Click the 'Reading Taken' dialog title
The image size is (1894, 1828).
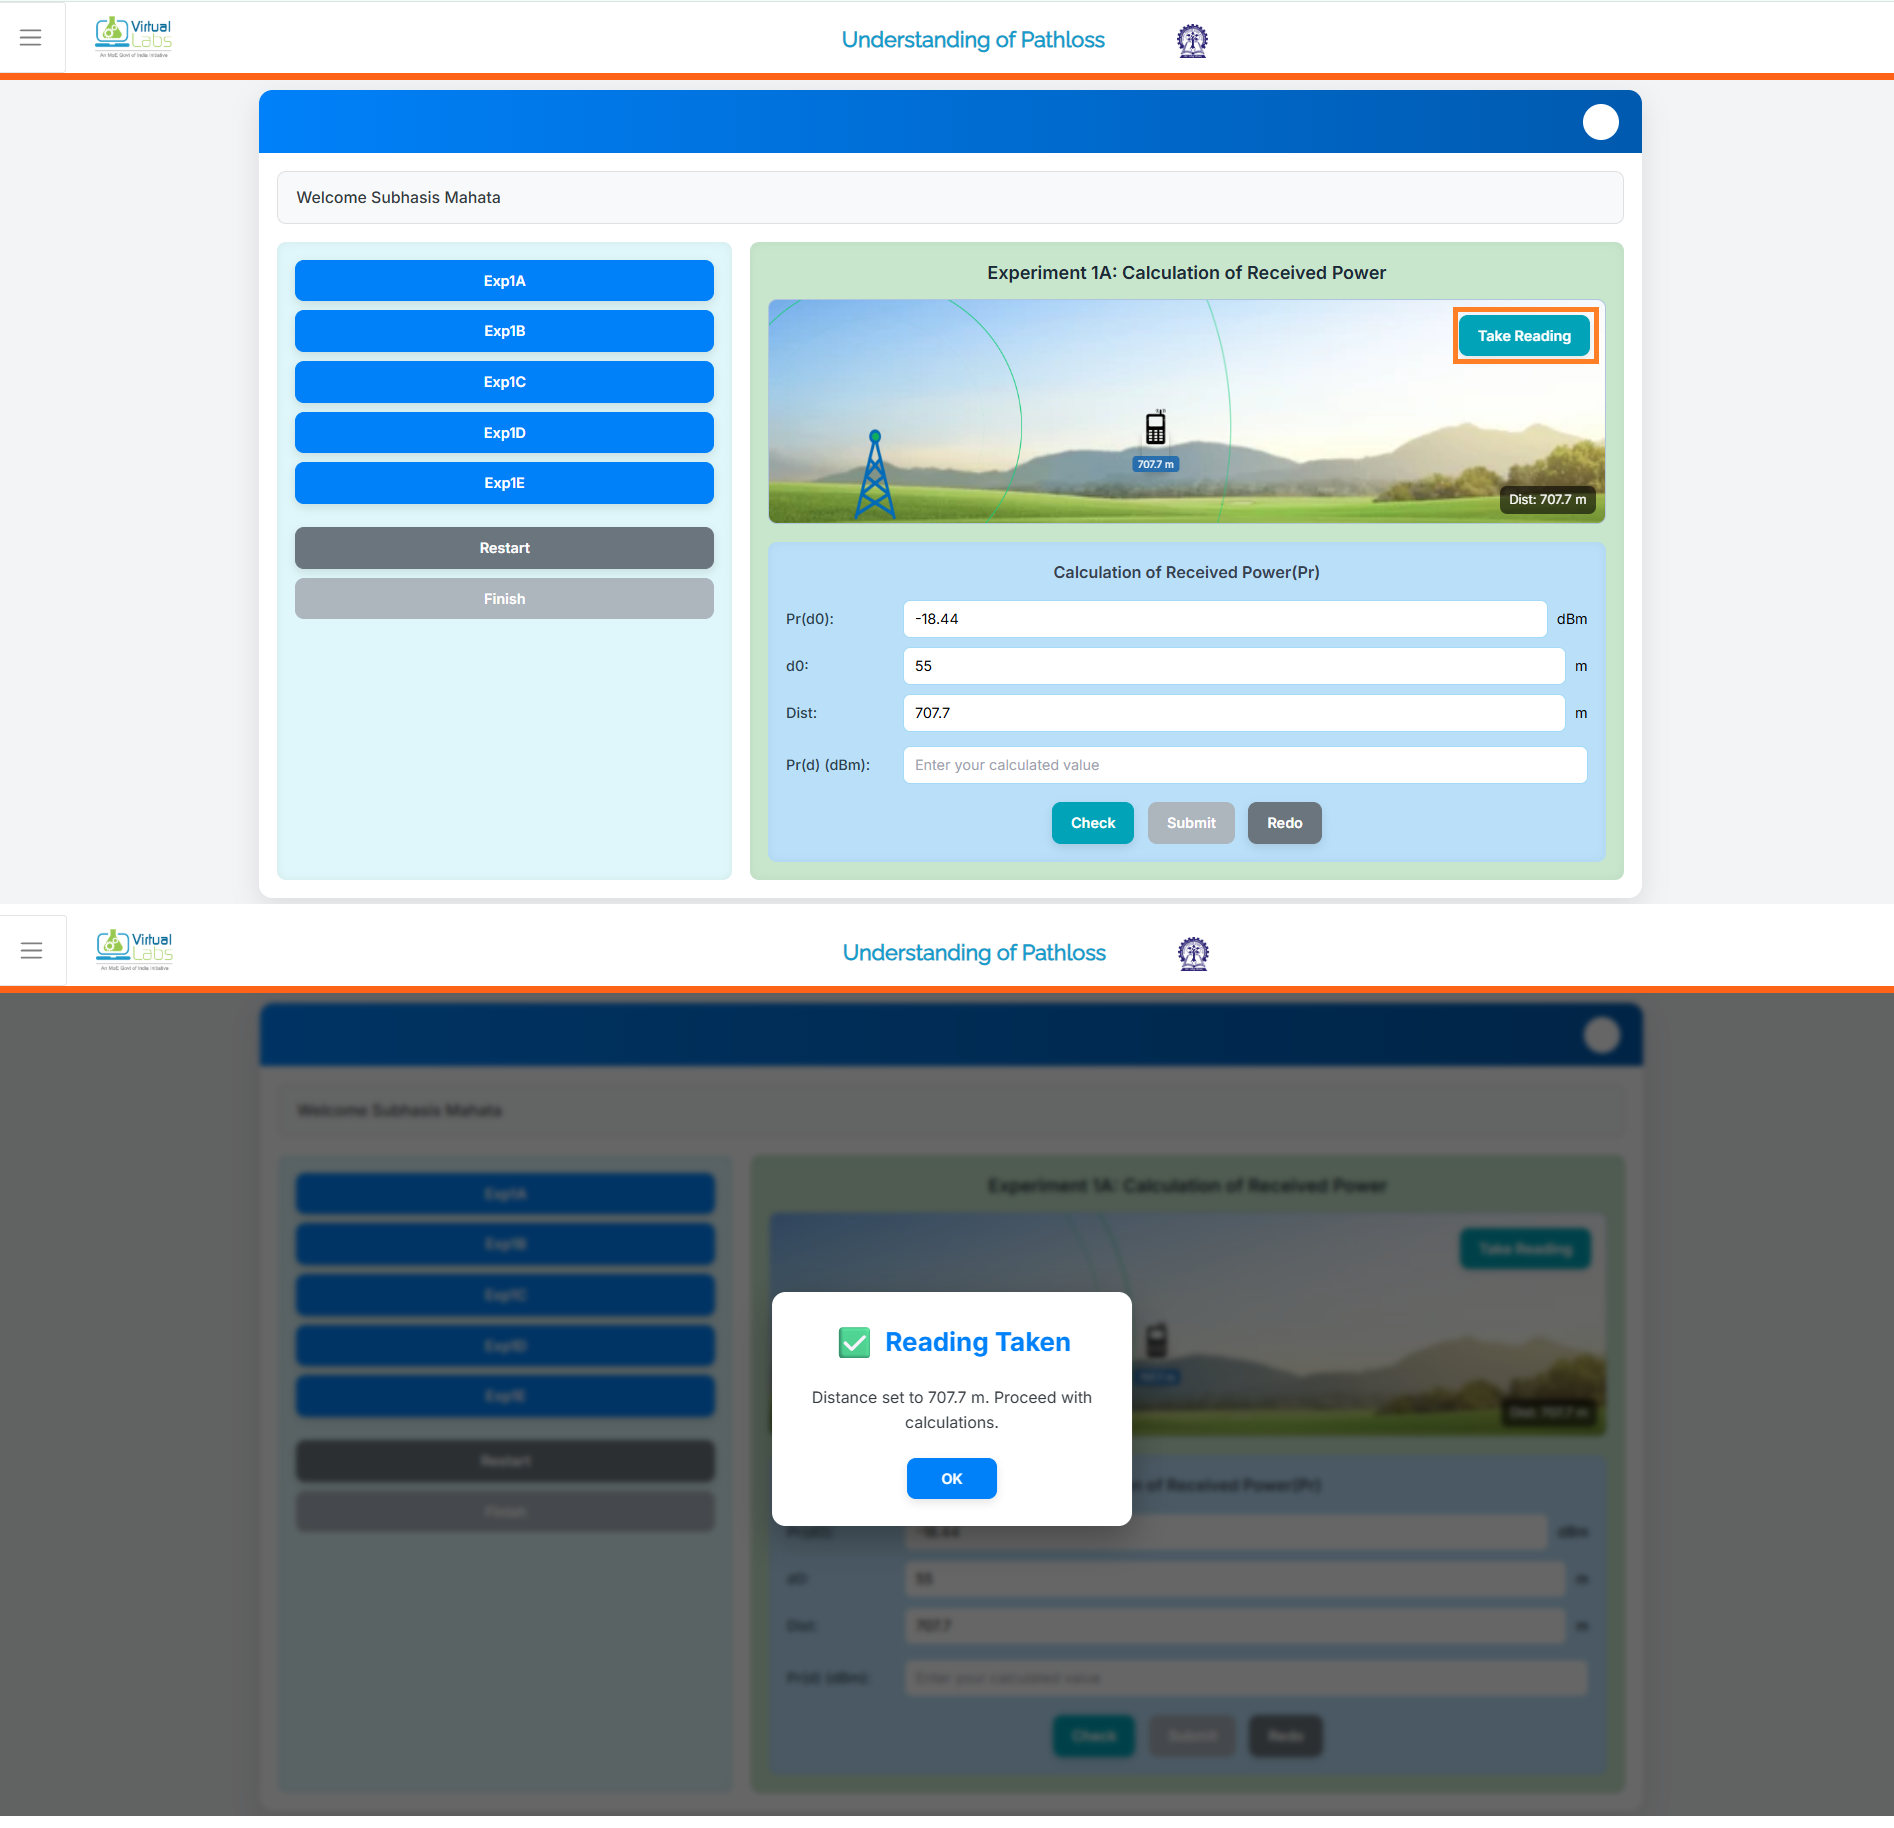pos(978,1342)
